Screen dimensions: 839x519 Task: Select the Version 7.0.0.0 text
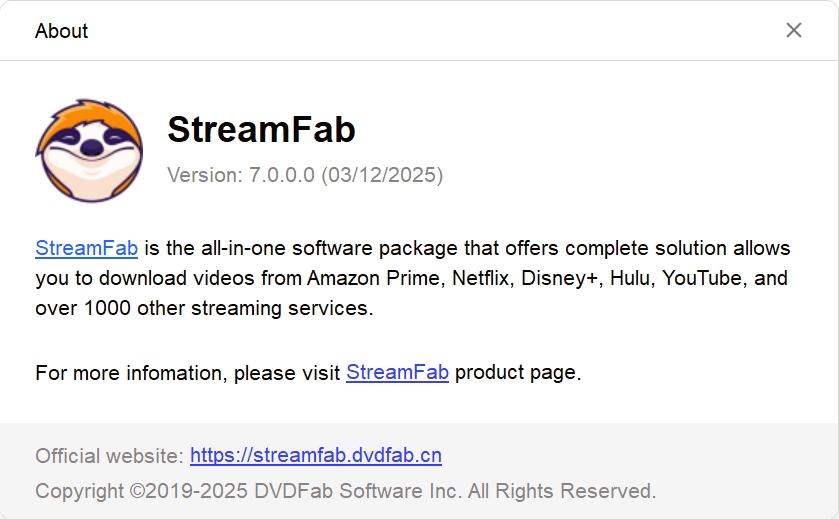(240, 175)
